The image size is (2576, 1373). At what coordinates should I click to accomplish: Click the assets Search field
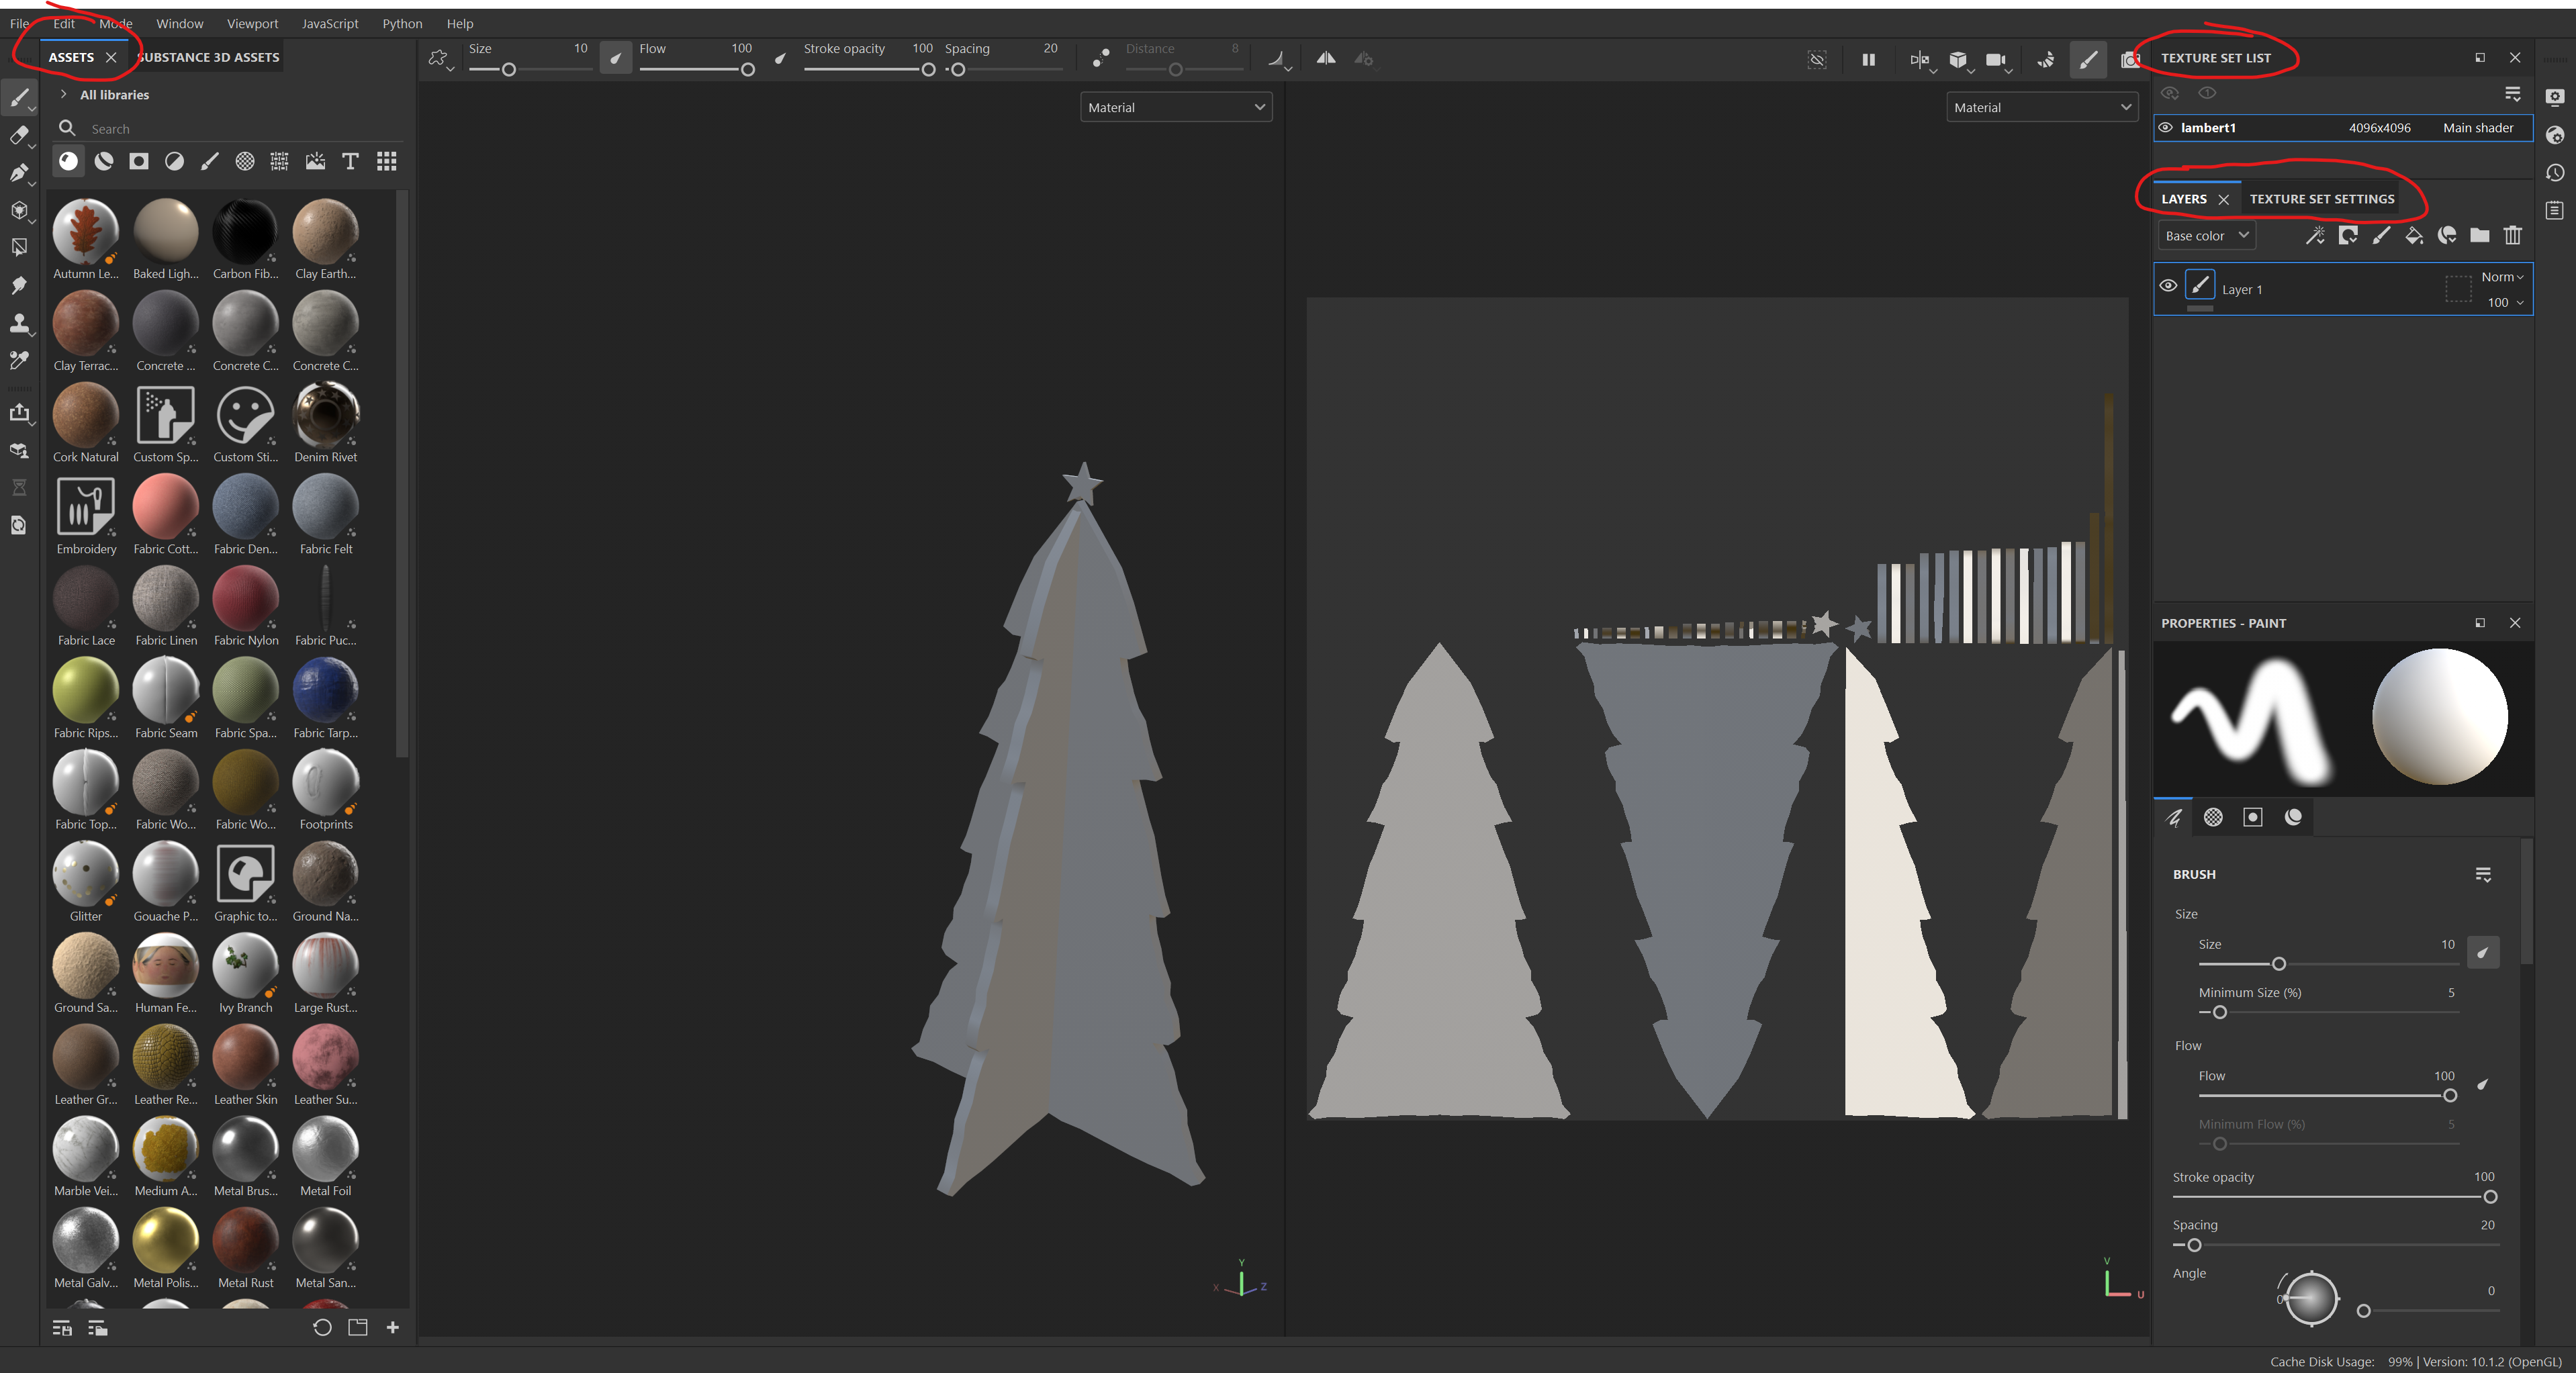tap(228, 128)
